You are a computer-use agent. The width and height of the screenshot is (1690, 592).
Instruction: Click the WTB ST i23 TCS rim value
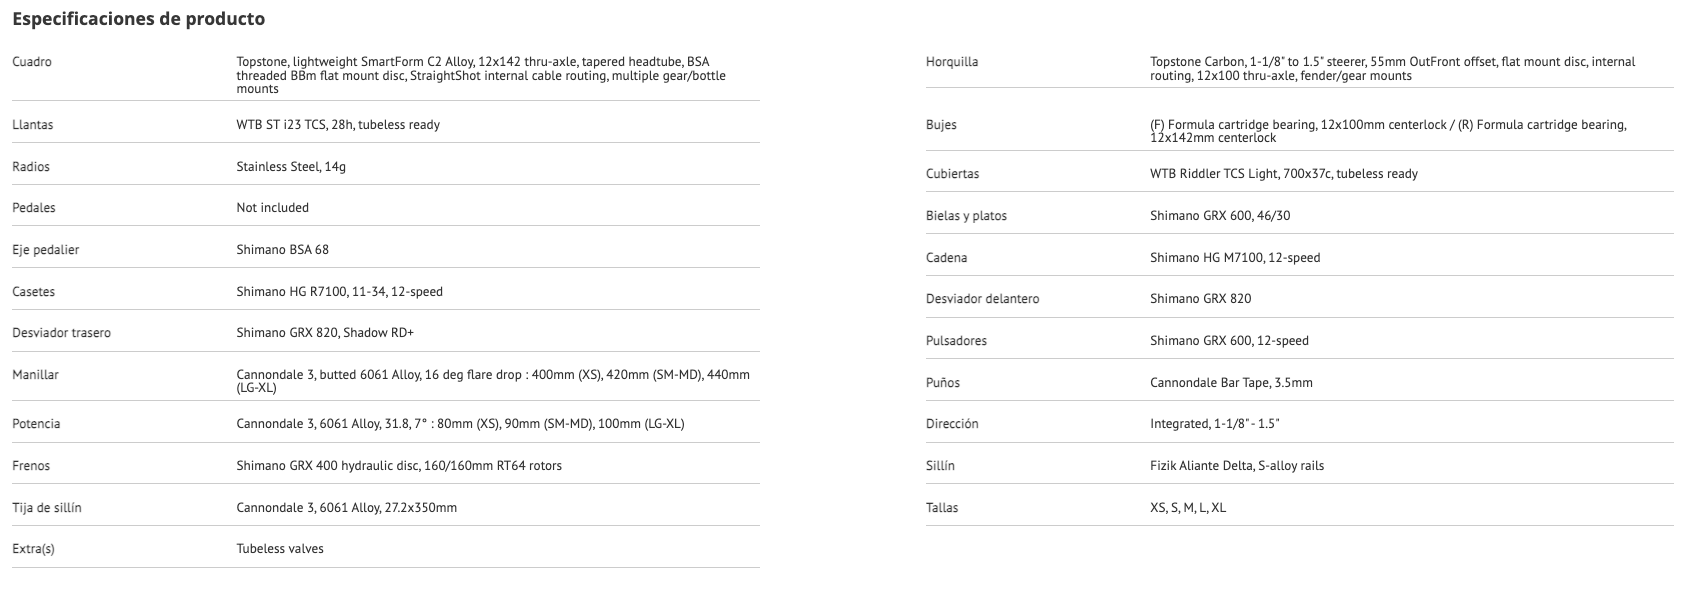pyautogui.click(x=337, y=125)
